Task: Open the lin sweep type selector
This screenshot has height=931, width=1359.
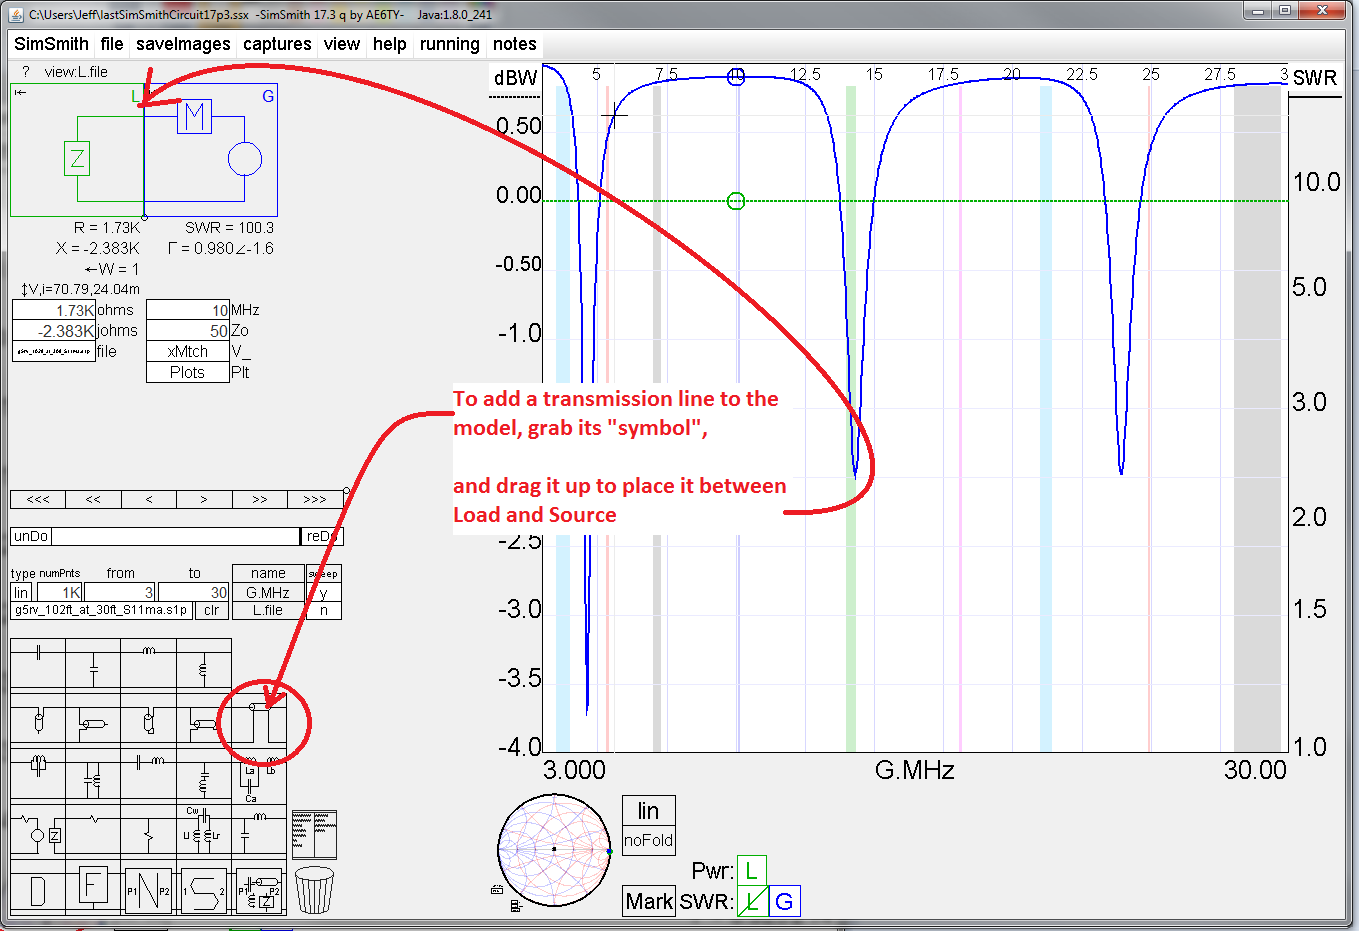Action: 19,592
